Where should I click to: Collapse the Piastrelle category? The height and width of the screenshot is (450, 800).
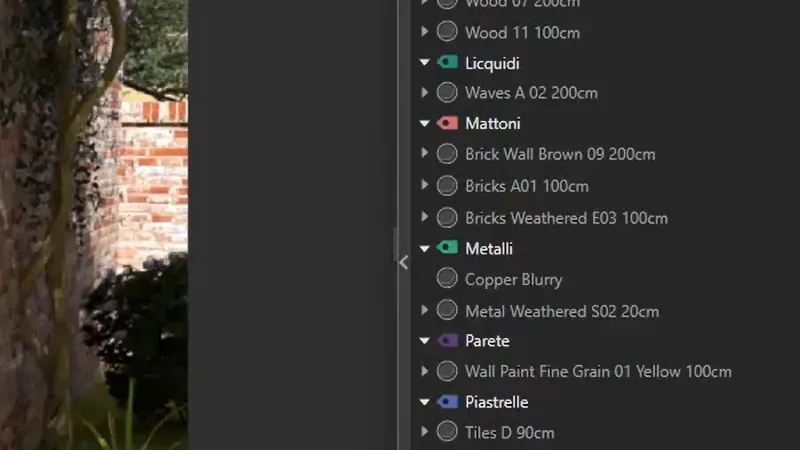[x=424, y=402]
